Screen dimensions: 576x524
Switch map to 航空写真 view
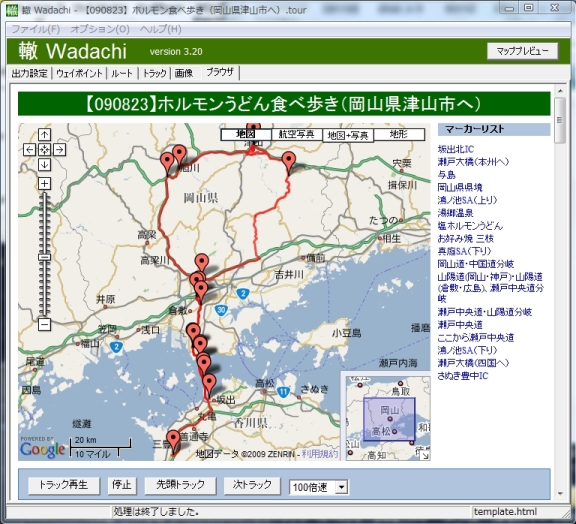point(297,134)
